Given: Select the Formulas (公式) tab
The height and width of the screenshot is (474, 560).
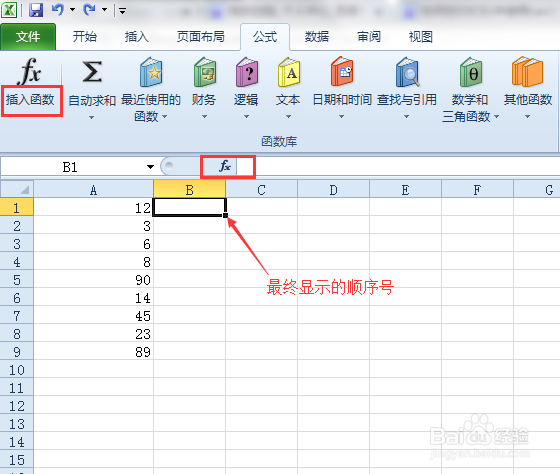Looking at the screenshot, I should [x=265, y=37].
